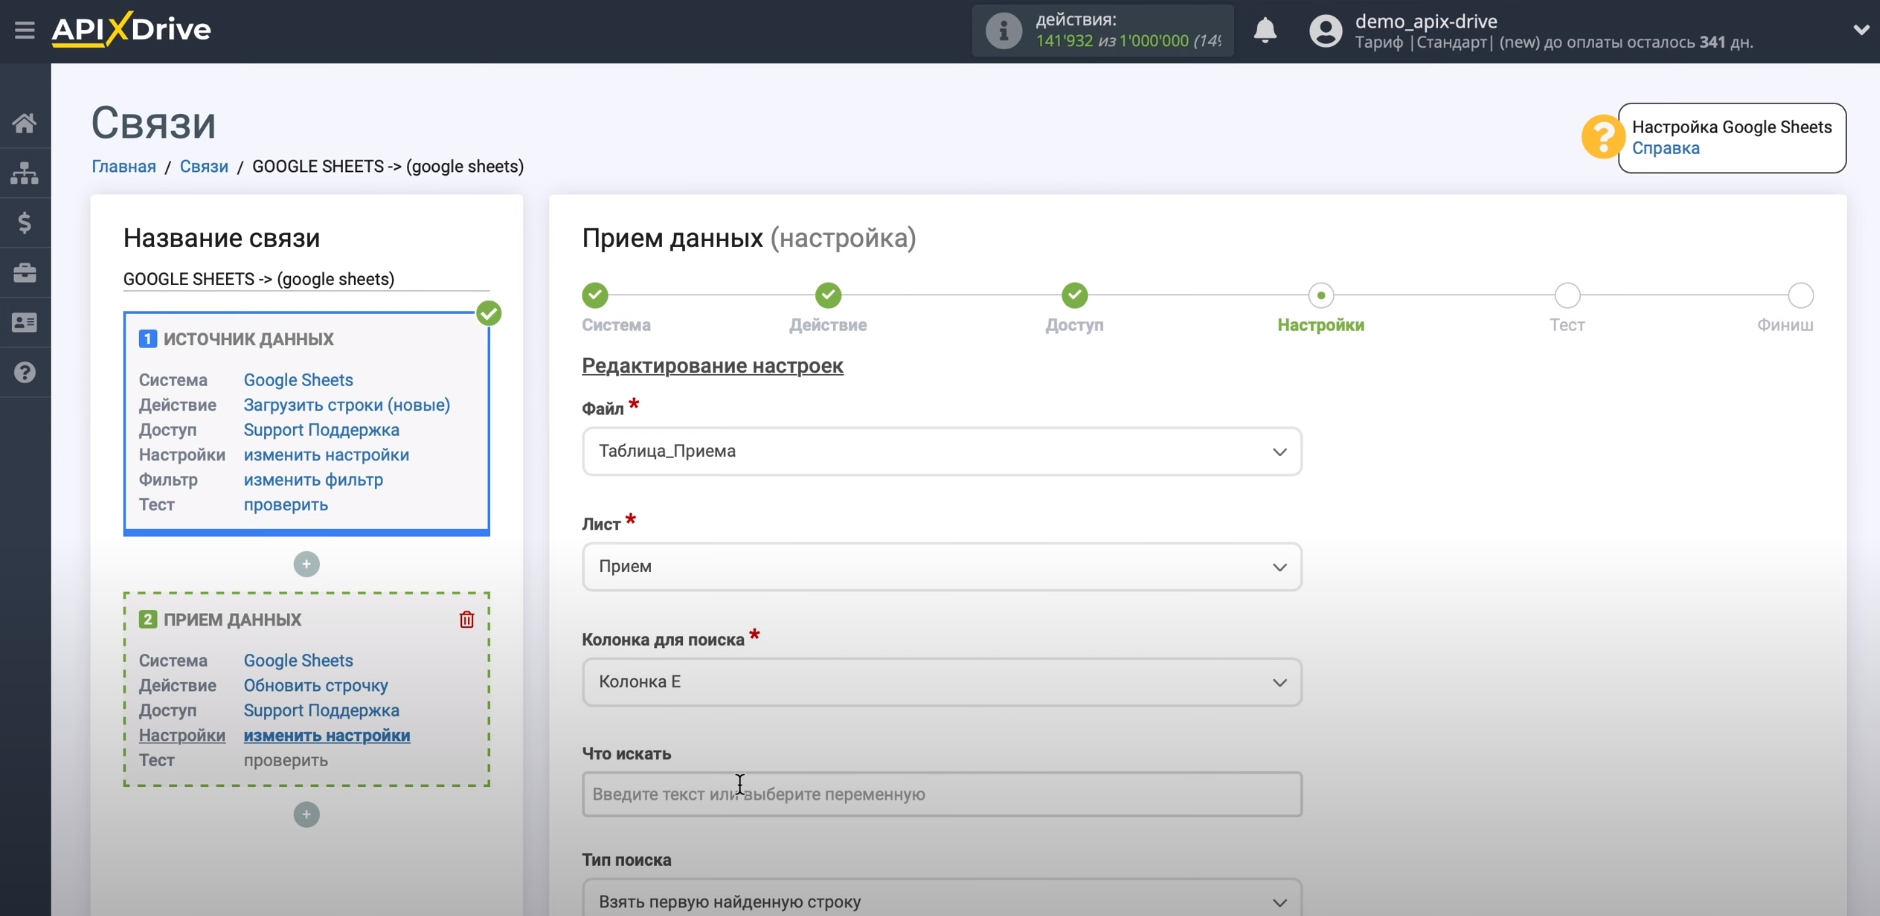Click source Google Sheets system link
Image resolution: width=1880 pixels, height=916 pixels.
tap(298, 380)
